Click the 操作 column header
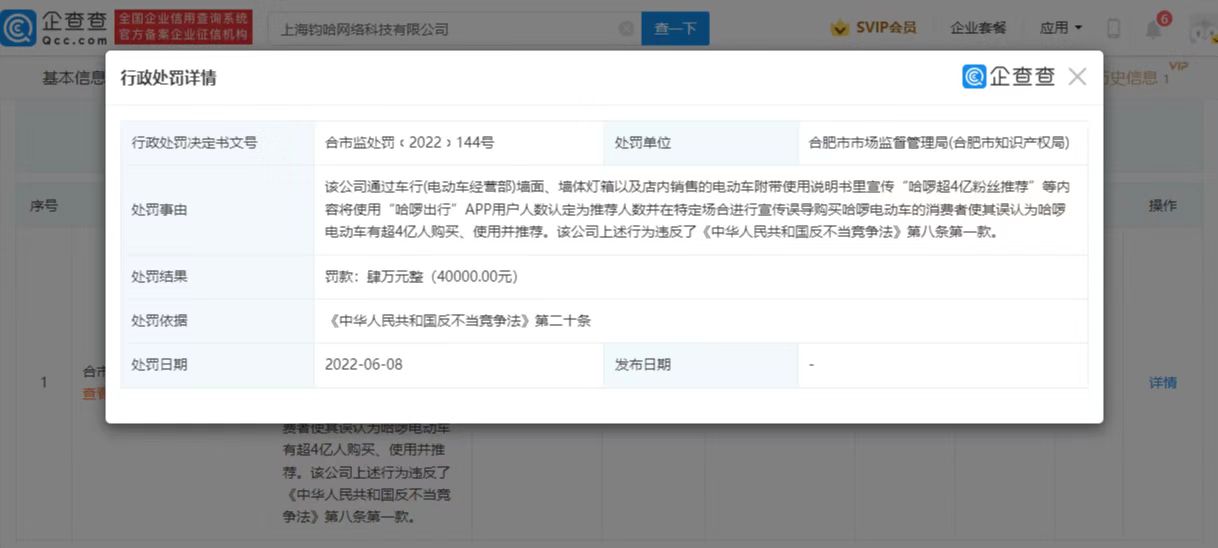 1163,205
